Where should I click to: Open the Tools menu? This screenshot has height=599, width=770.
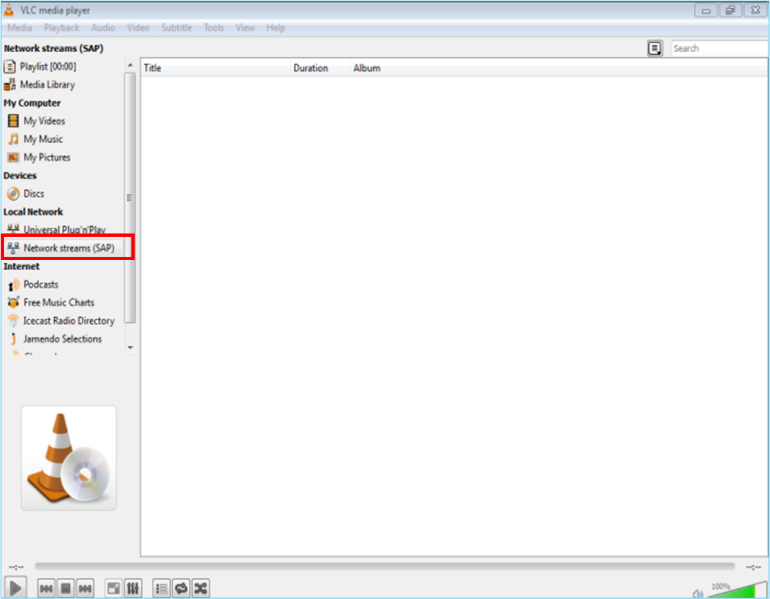click(x=214, y=28)
